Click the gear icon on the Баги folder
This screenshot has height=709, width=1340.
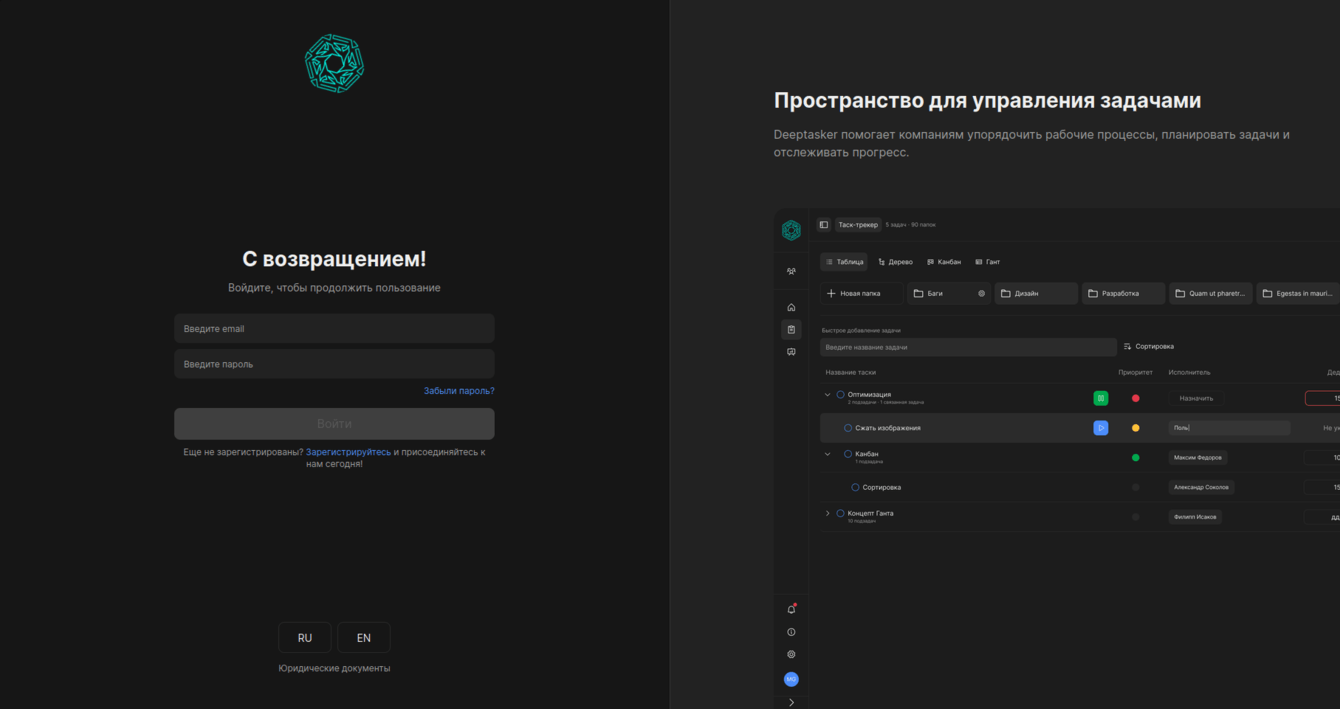pos(981,294)
